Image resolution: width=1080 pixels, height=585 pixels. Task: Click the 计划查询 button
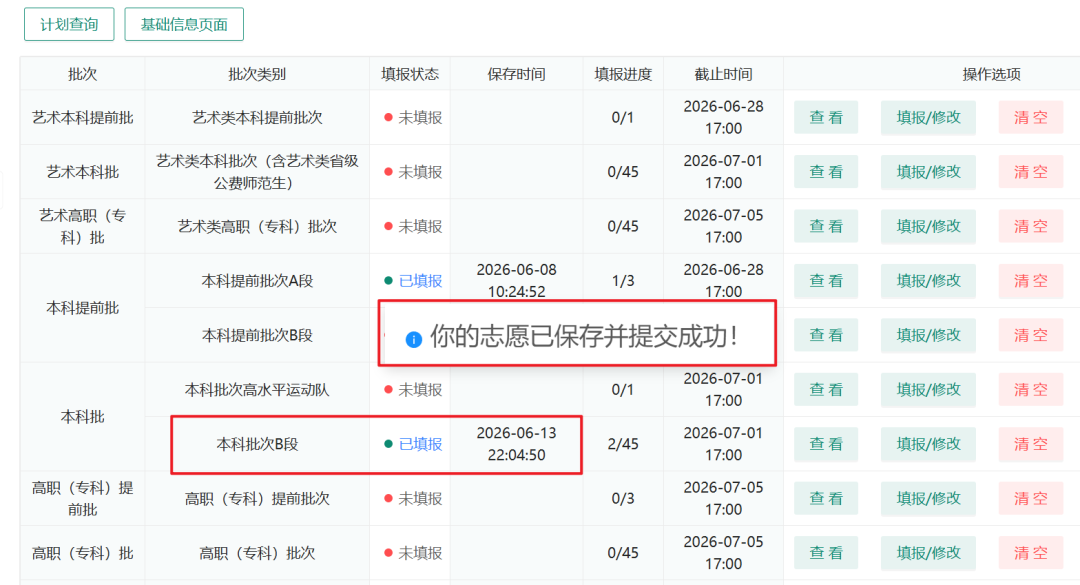point(69,25)
